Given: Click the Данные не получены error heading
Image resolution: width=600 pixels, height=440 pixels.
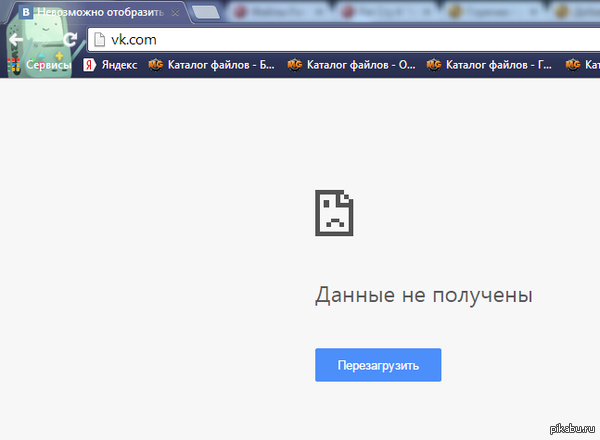Looking at the screenshot, I should tap(424, 296).
